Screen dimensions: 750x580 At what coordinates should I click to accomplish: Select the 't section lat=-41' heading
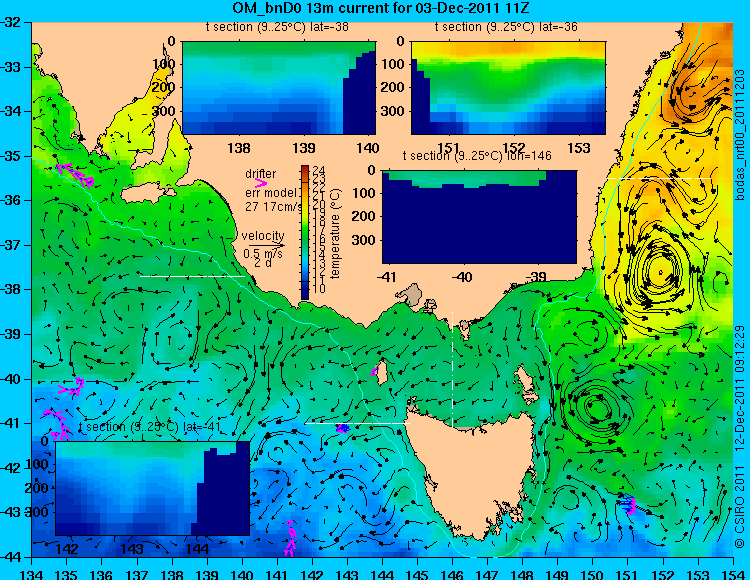click(x=150, y=427)
